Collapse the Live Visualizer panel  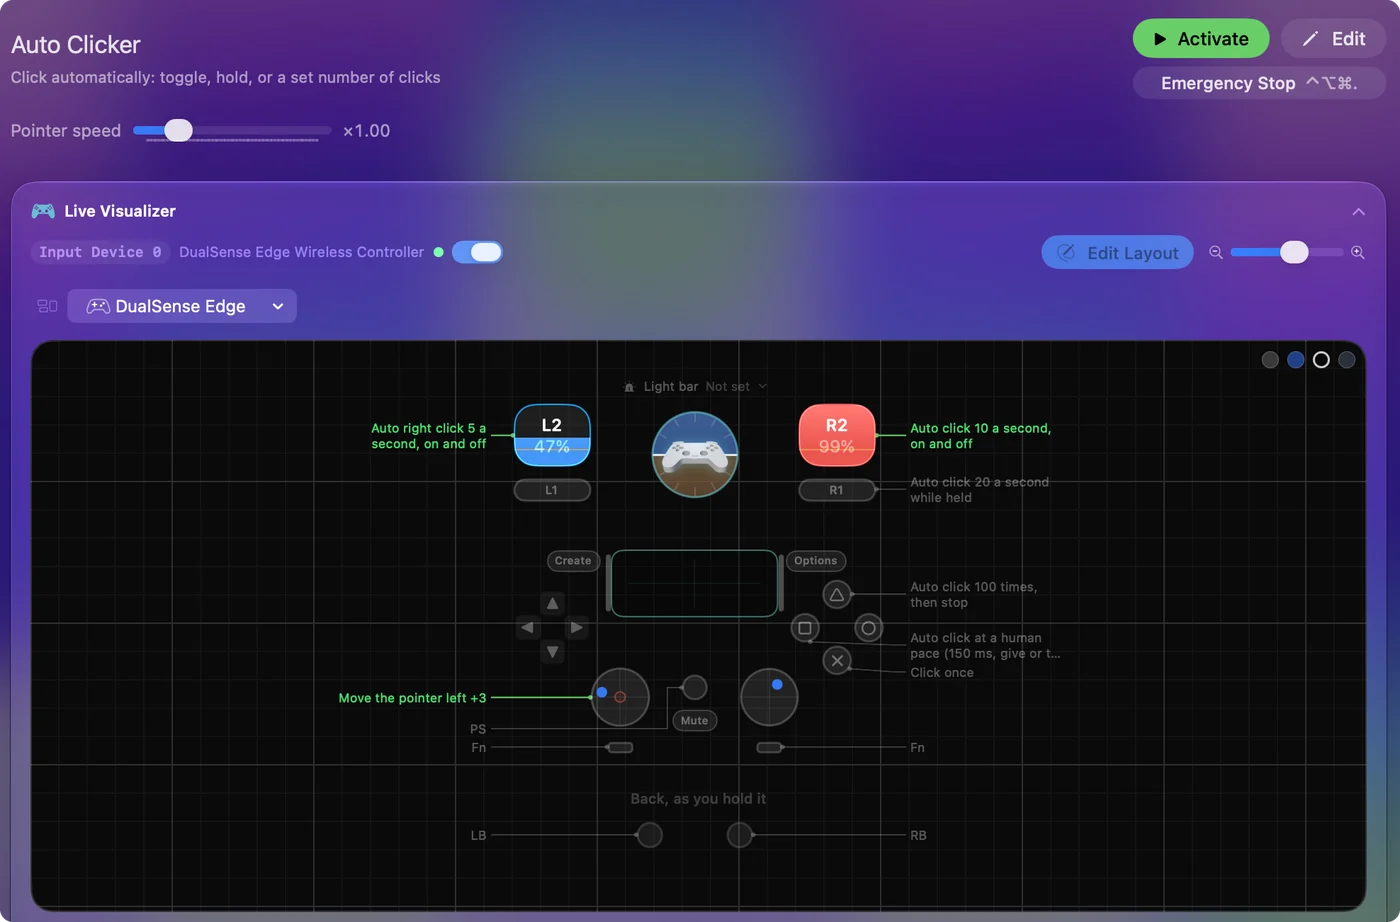(x=1358, y=211)
